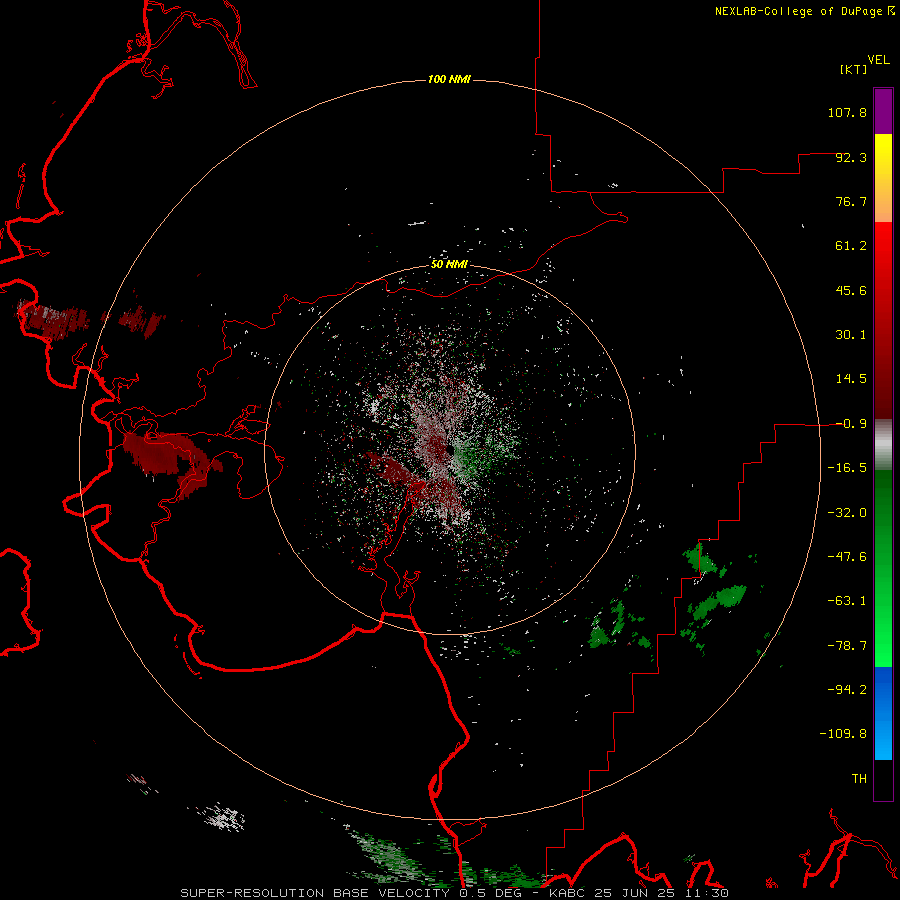The image size is (900, 900).
Task: Click the -0.9 legend value
Action: (x=851, y=424)
